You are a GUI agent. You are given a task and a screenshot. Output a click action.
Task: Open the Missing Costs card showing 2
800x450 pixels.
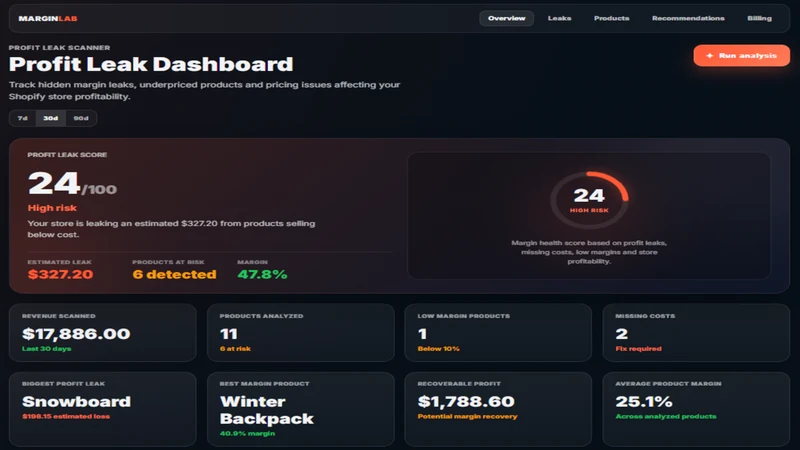point(696,333)
